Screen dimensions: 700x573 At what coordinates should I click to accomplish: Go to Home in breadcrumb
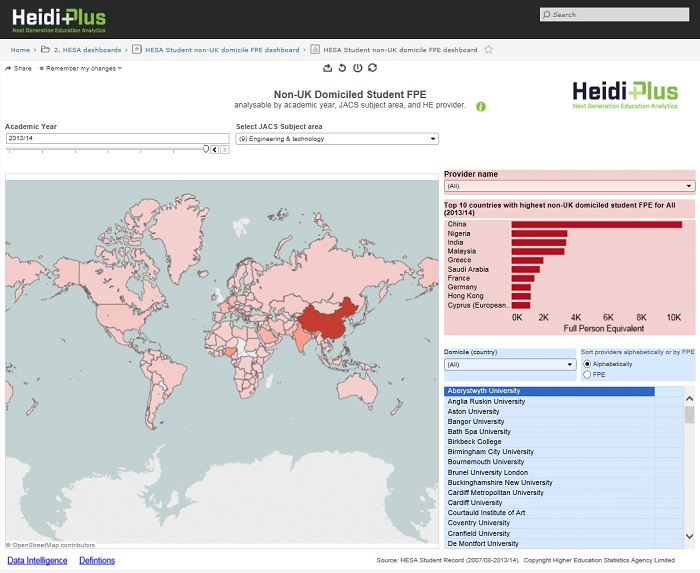[x=20, y=50]
